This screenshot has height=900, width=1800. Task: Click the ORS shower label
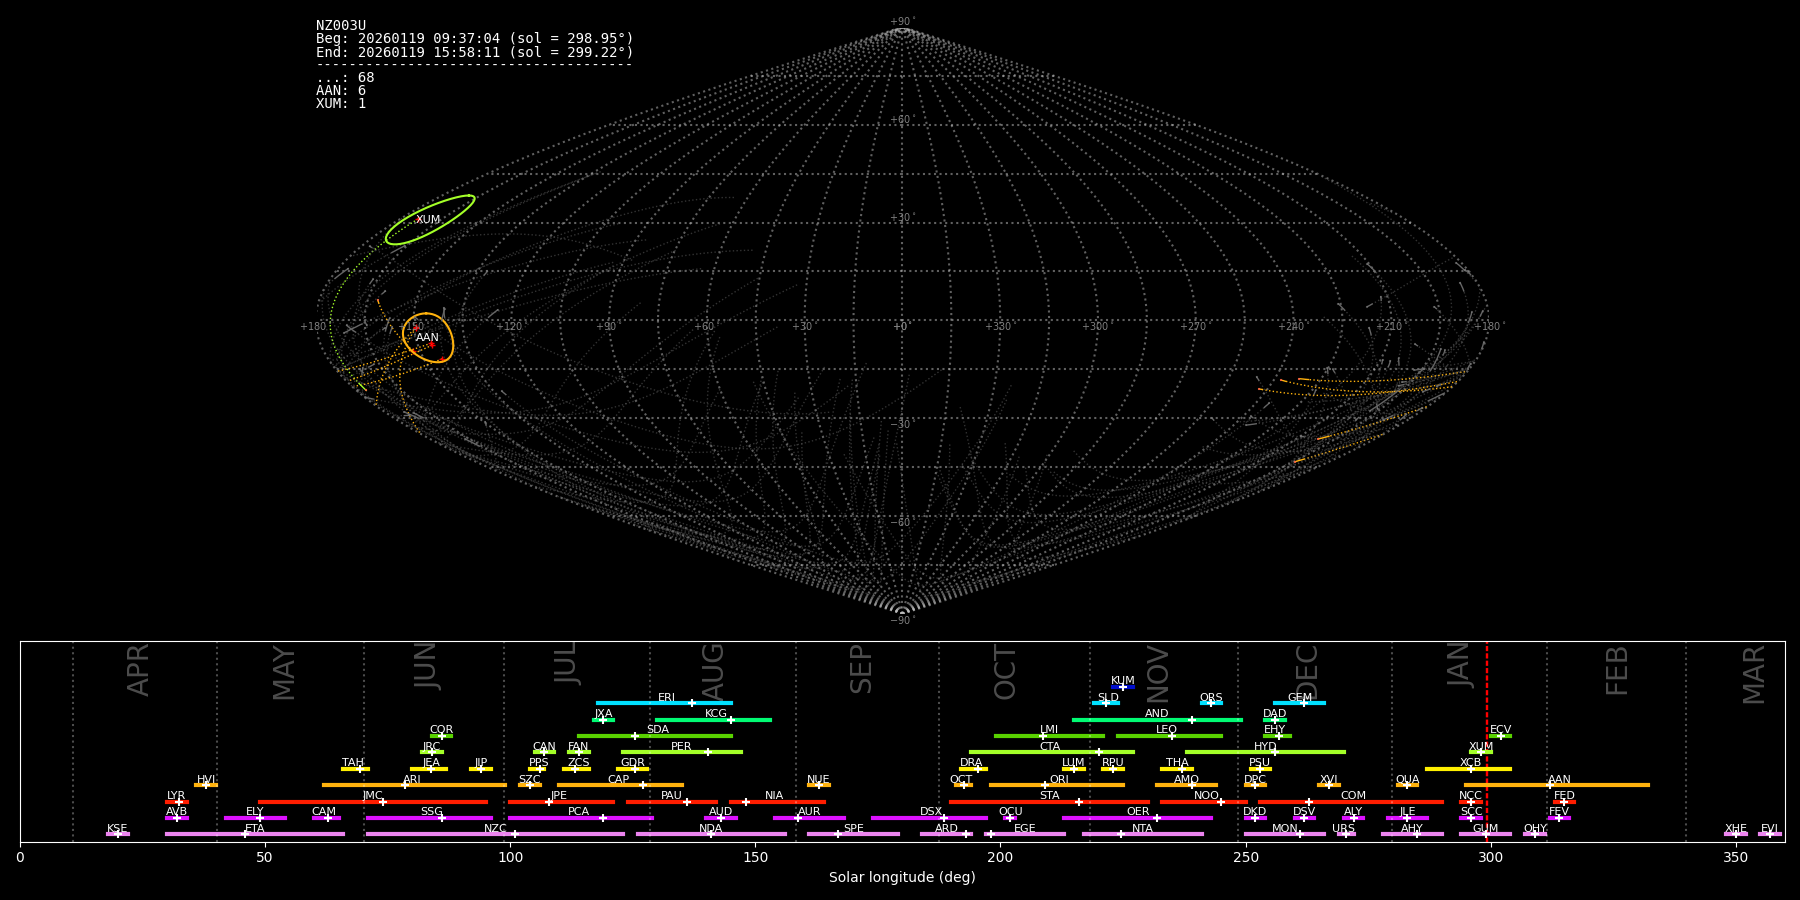[x=1211, y=698]
